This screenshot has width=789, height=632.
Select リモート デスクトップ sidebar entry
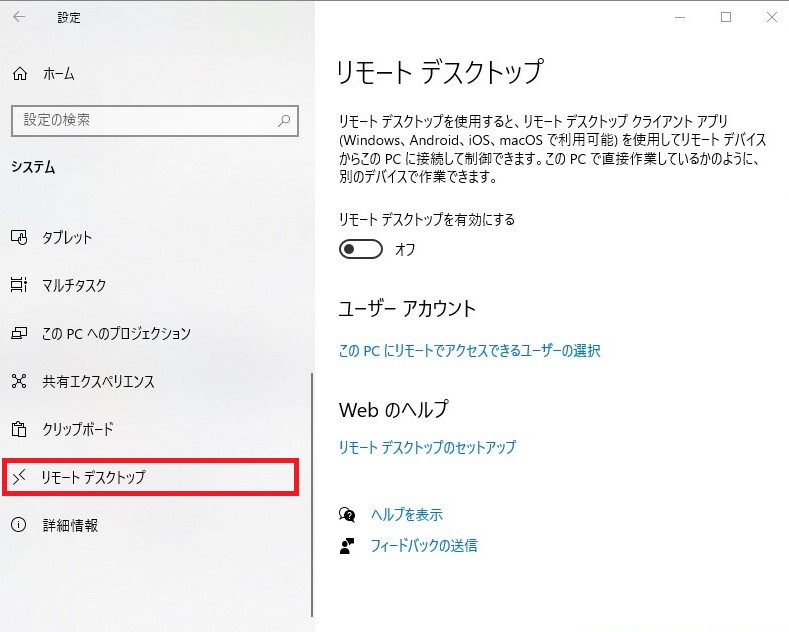150,477
